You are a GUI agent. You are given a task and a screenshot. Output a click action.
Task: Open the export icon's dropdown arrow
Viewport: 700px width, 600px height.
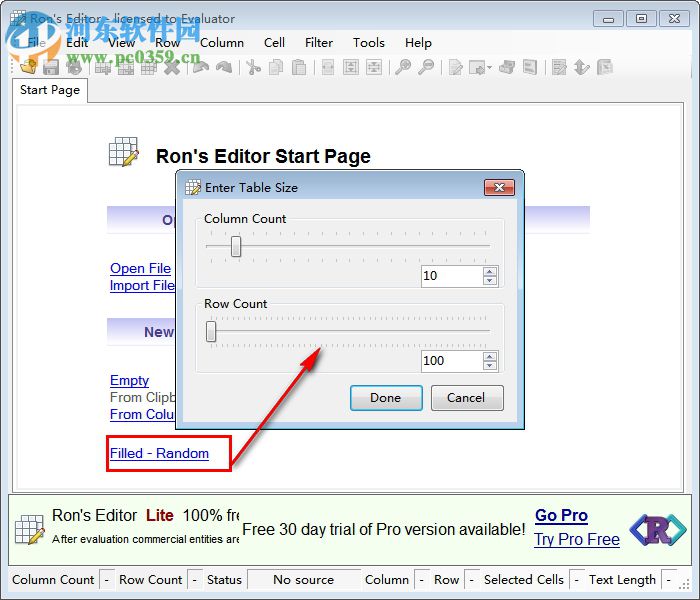pyautogui.click(x=490, y=67)
